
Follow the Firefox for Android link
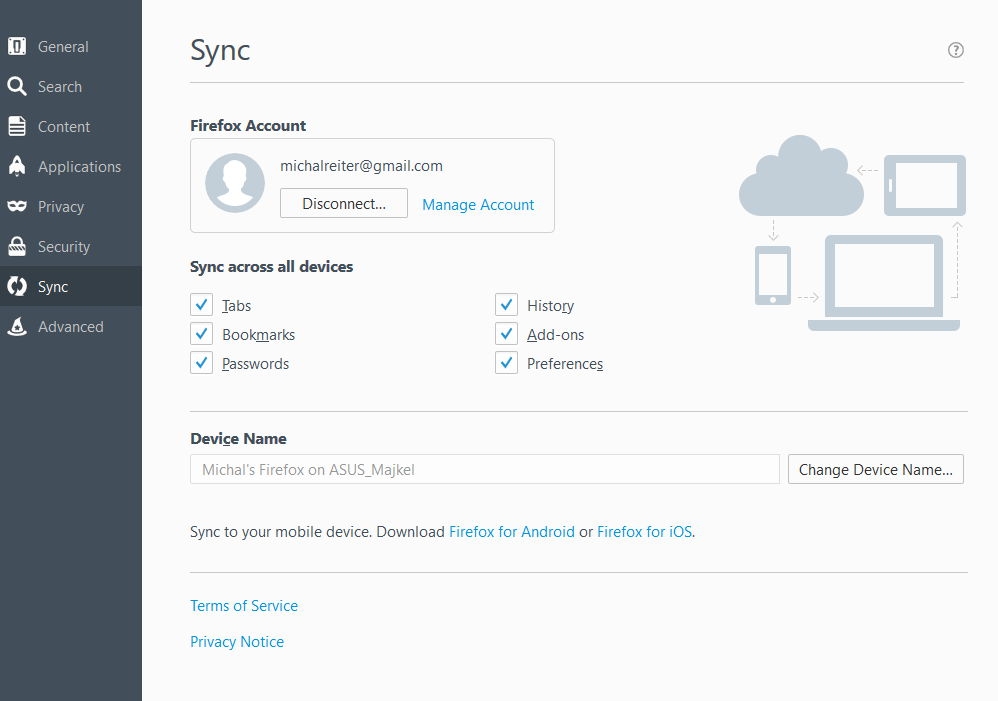click(511, 532)
